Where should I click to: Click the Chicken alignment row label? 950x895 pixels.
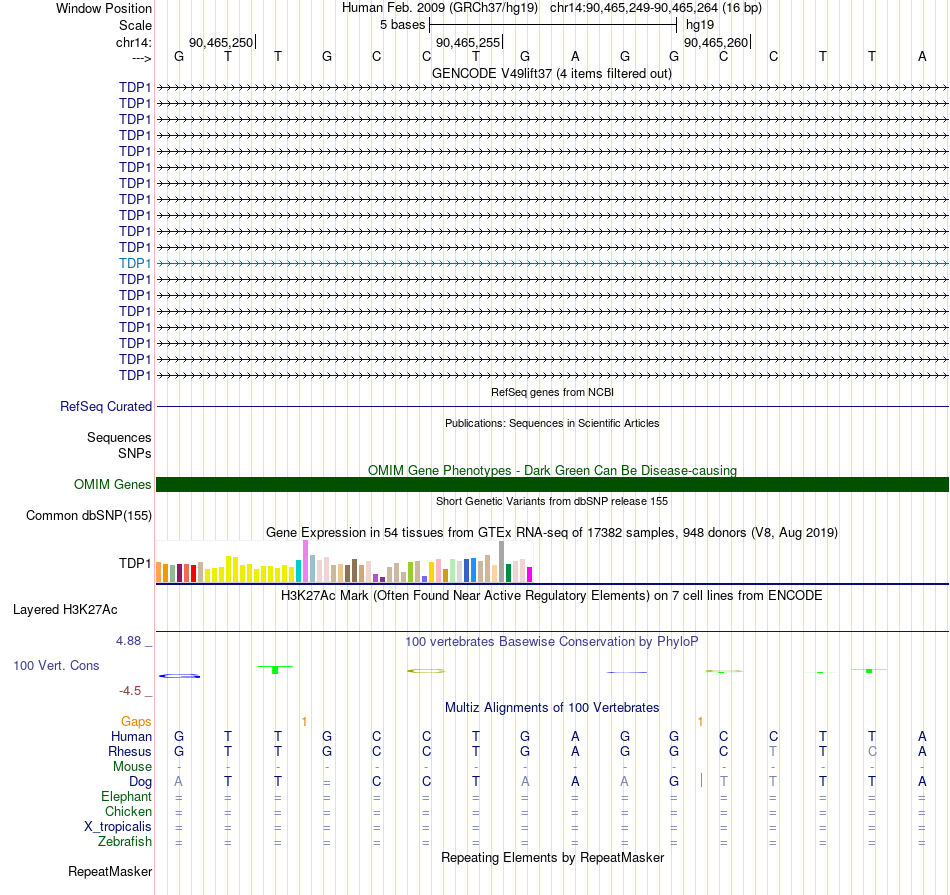point(128,811)
